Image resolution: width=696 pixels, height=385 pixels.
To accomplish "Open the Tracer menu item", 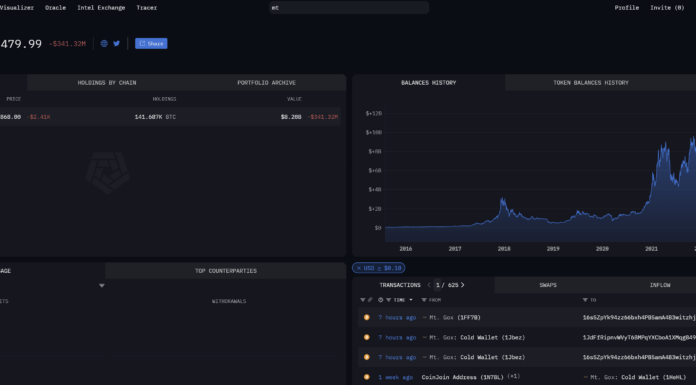I will [x=146, y=8].
